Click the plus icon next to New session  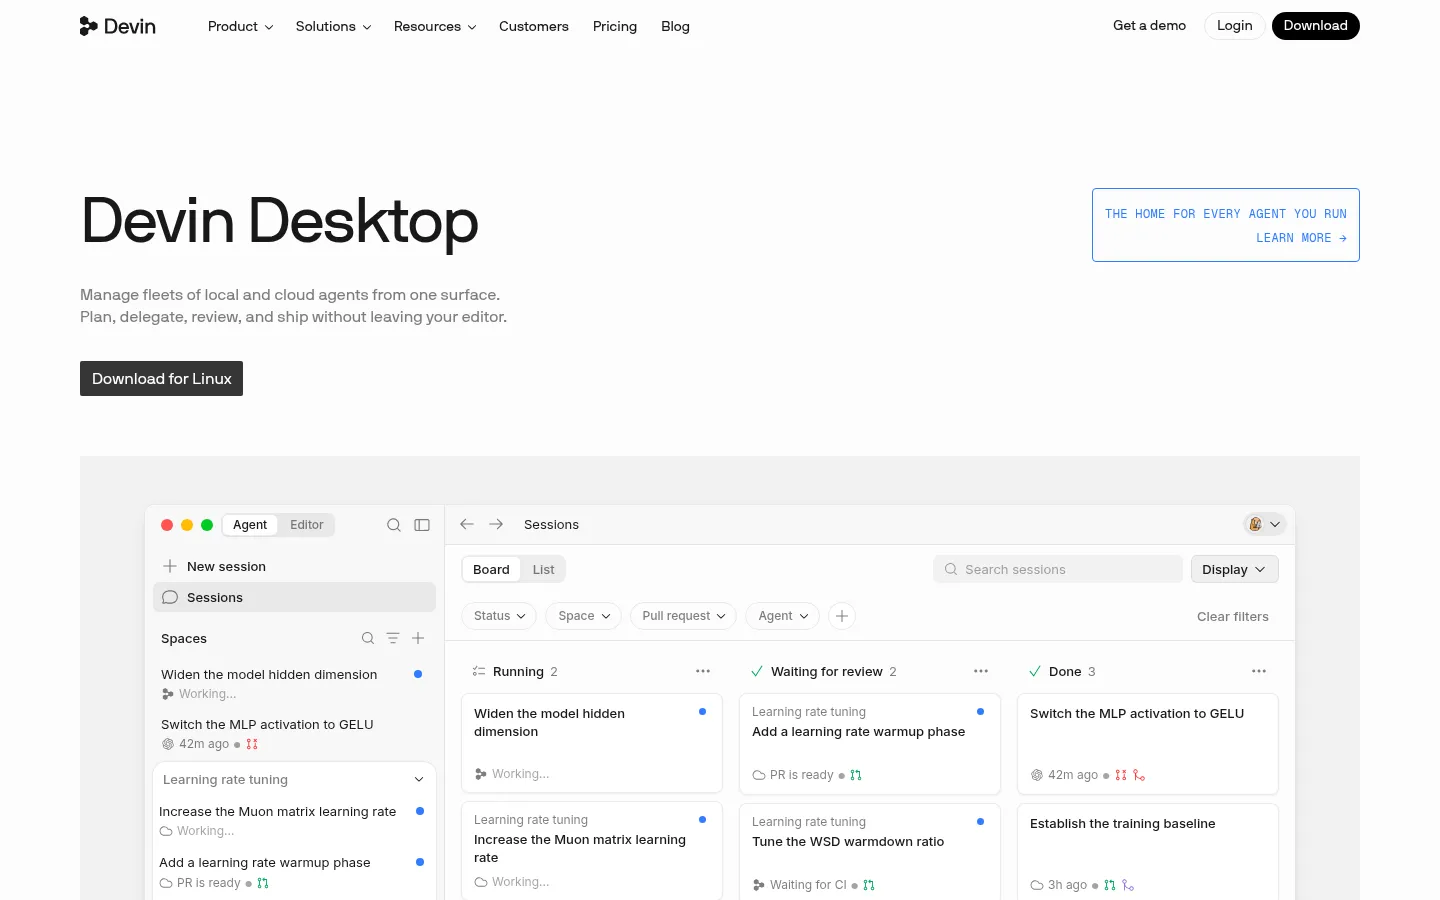pos(170,566)
